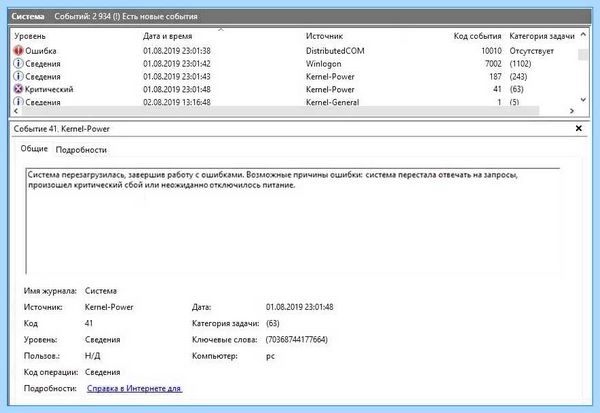Open the Справка в Интернете link

pyautogui.click(x=134, y=388)
